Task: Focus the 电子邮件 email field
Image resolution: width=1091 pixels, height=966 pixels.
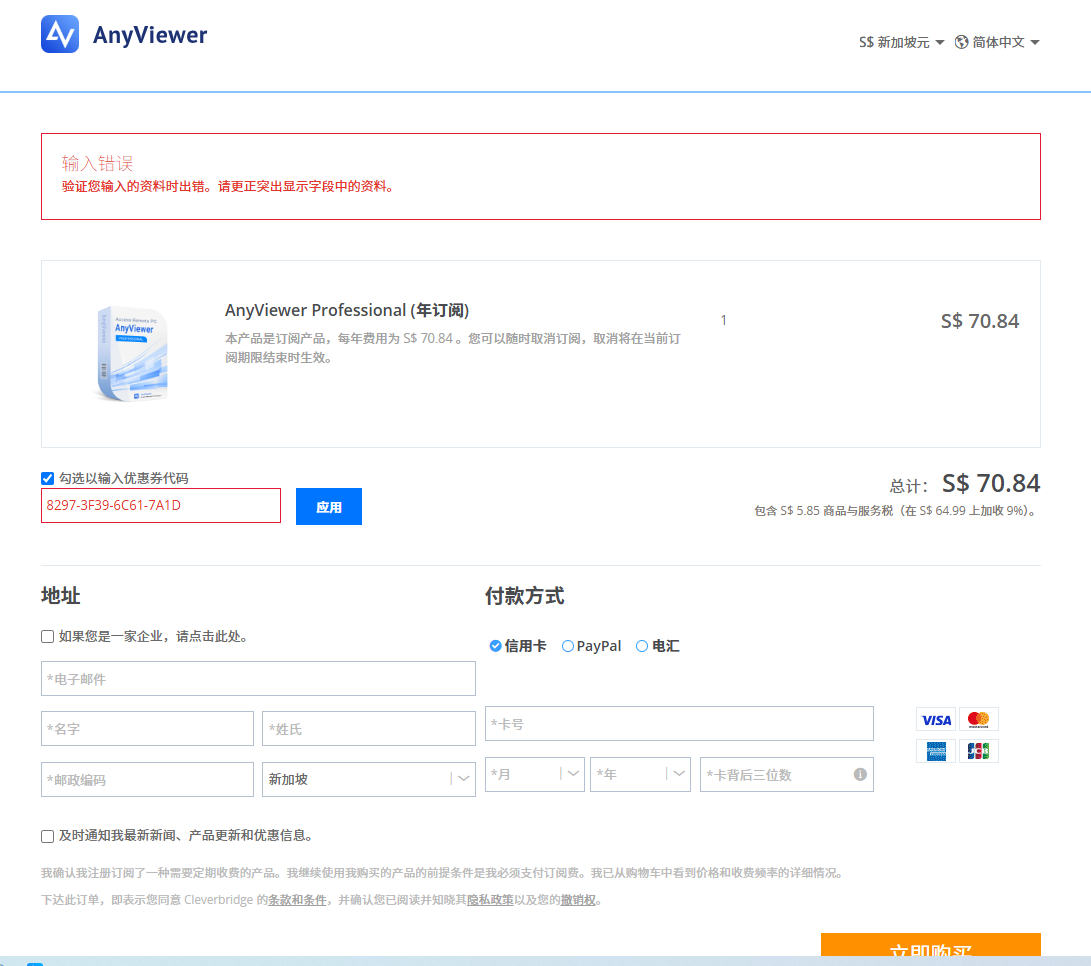Action: click(x=258, y=679)
